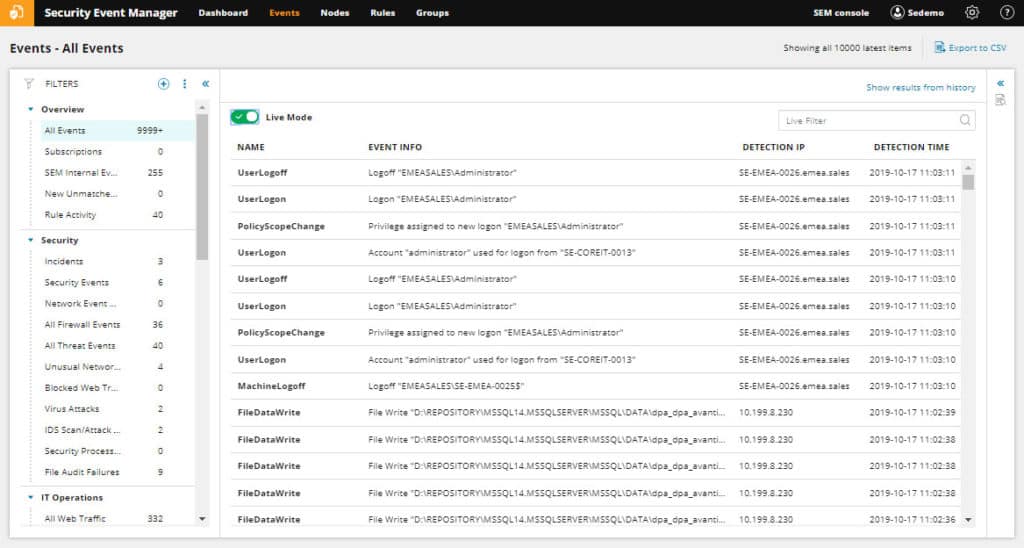Toggle Live Mode off

(x=245, y=117)
